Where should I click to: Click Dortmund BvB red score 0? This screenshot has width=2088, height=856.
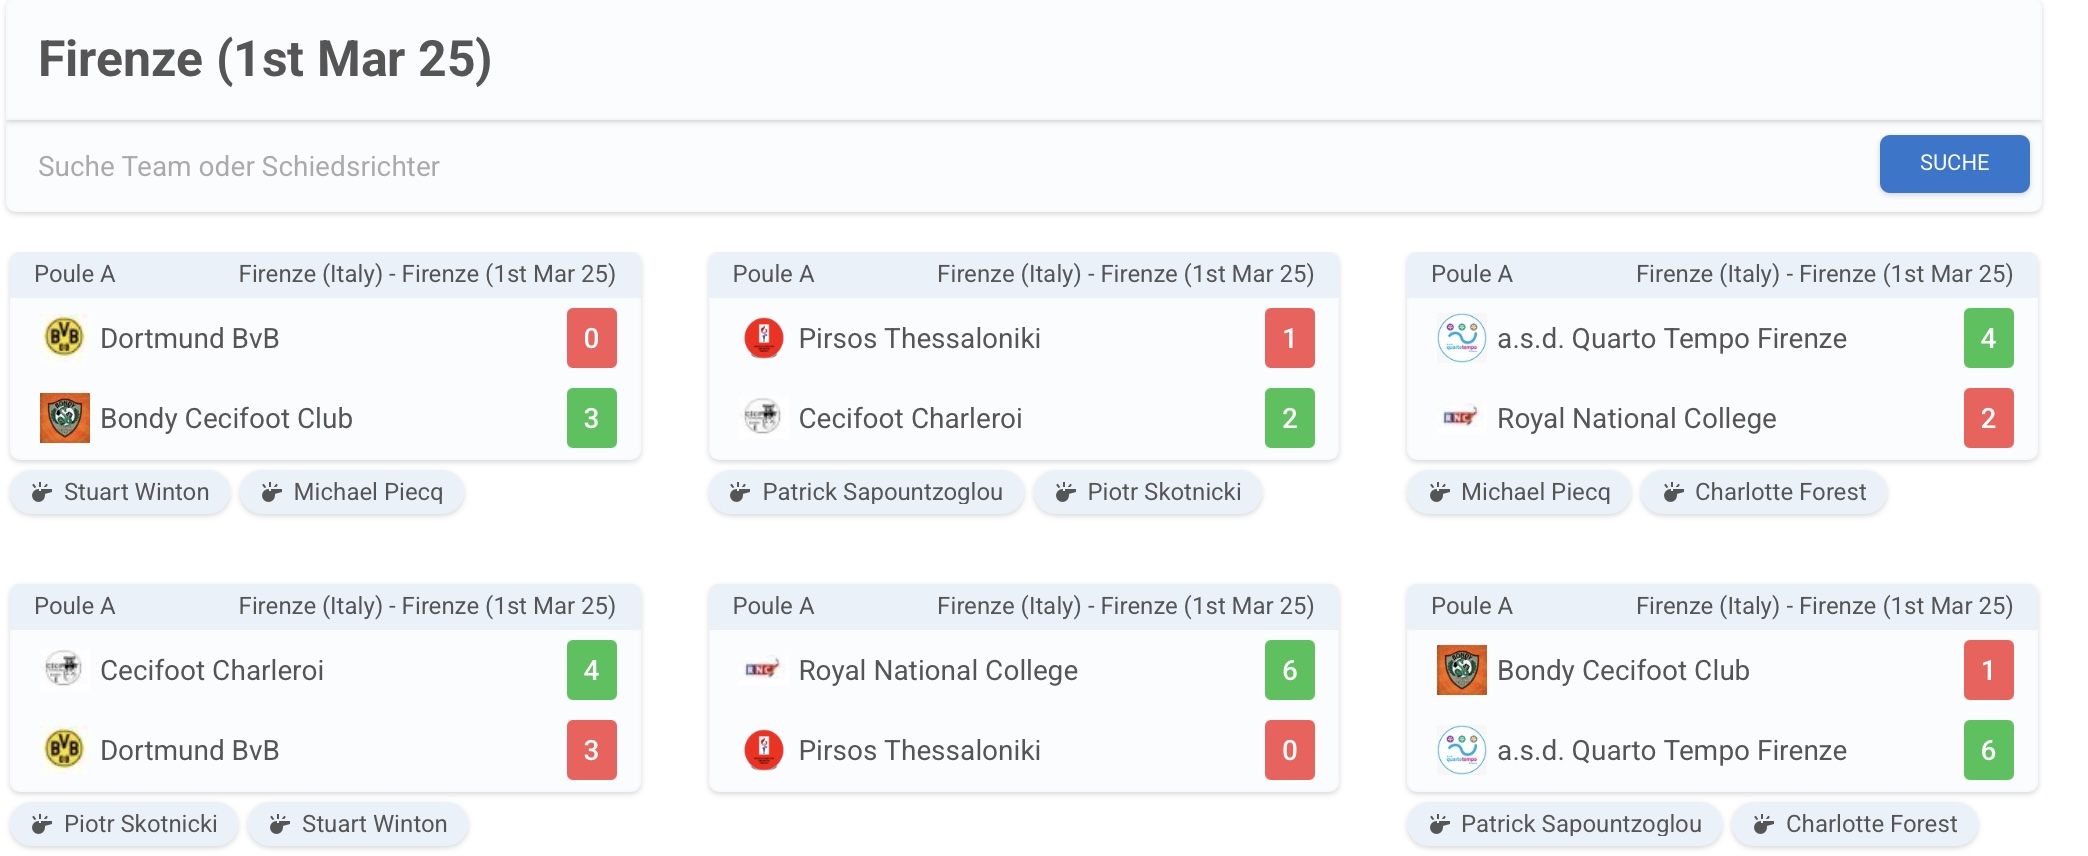click(x=592, y=338)
